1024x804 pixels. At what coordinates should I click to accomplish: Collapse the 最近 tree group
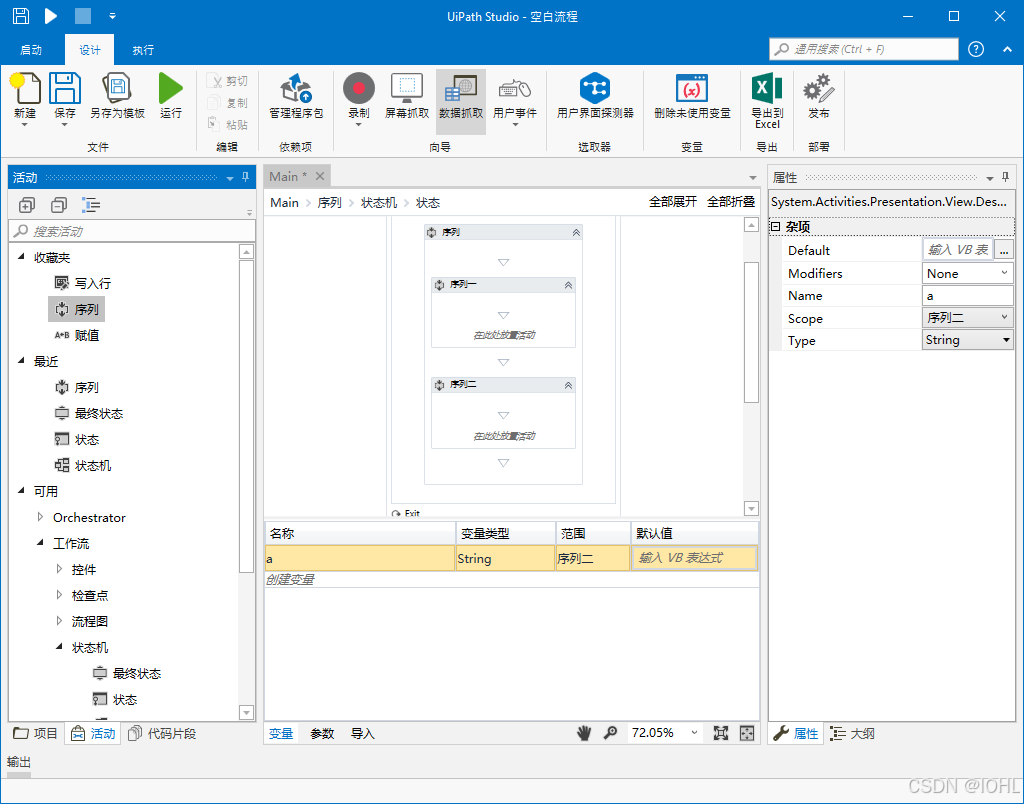pyautogui.click(x=21, y=361)
